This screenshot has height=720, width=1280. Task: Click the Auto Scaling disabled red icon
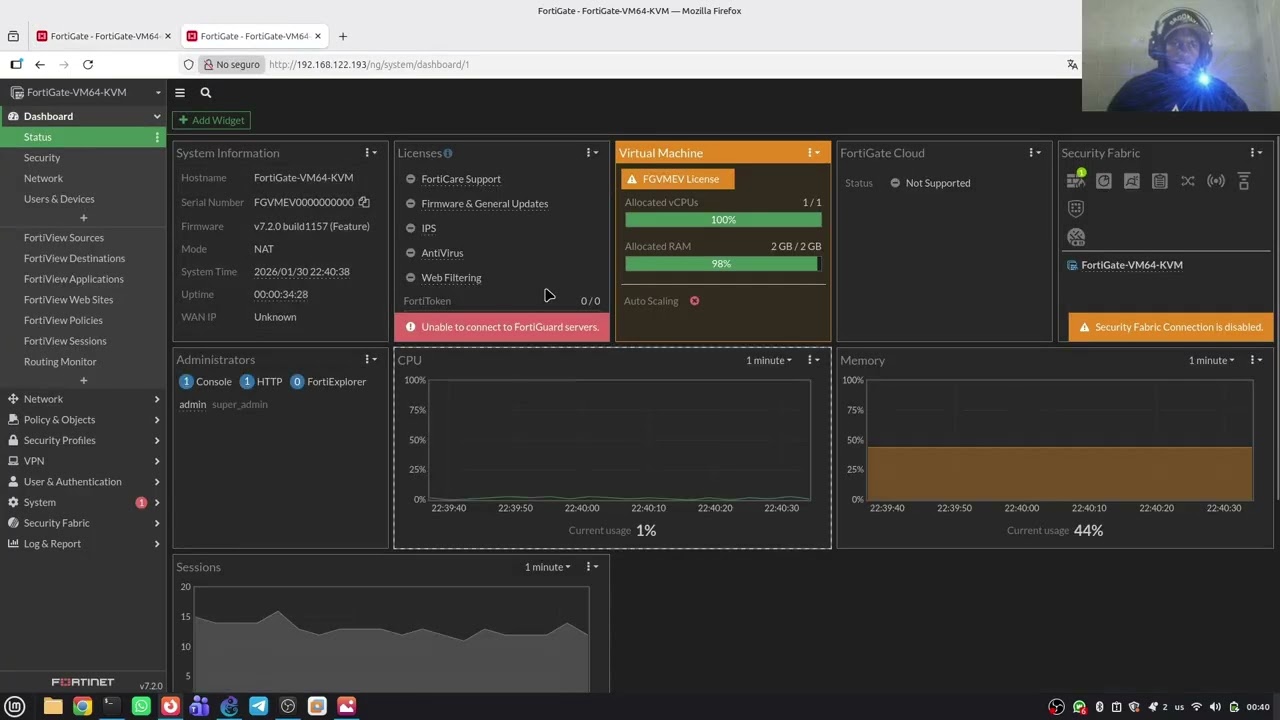[694, 301]
